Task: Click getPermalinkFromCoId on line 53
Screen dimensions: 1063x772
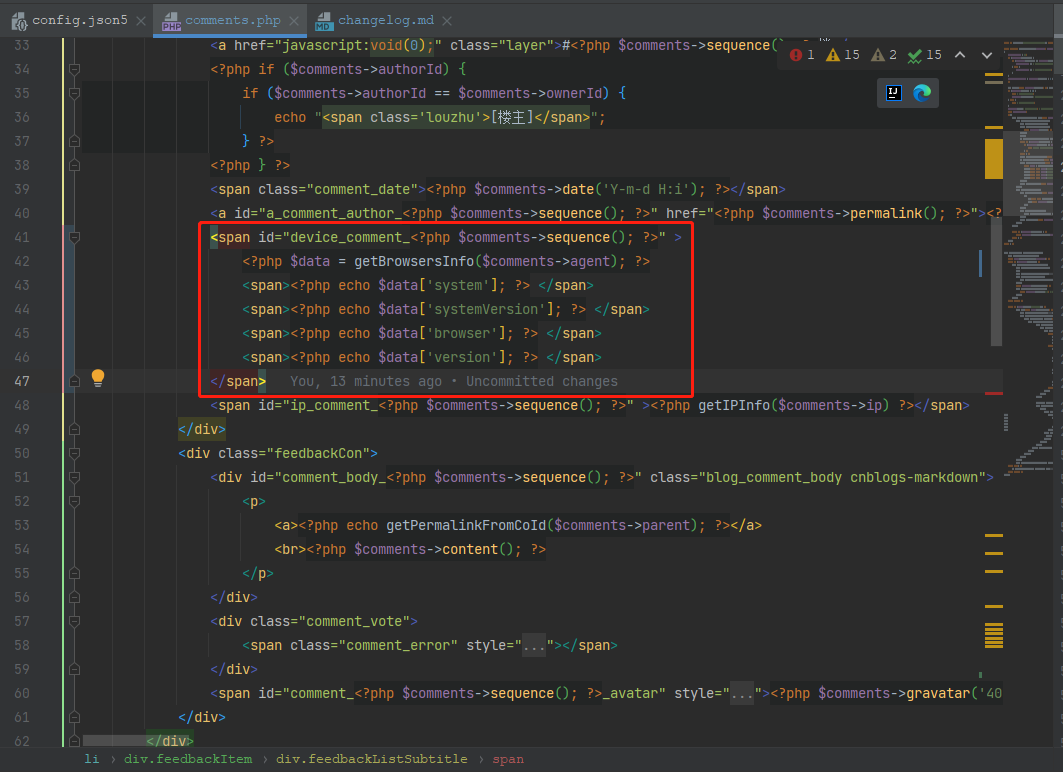Action: pyautogui.click(x=466, y=525)
